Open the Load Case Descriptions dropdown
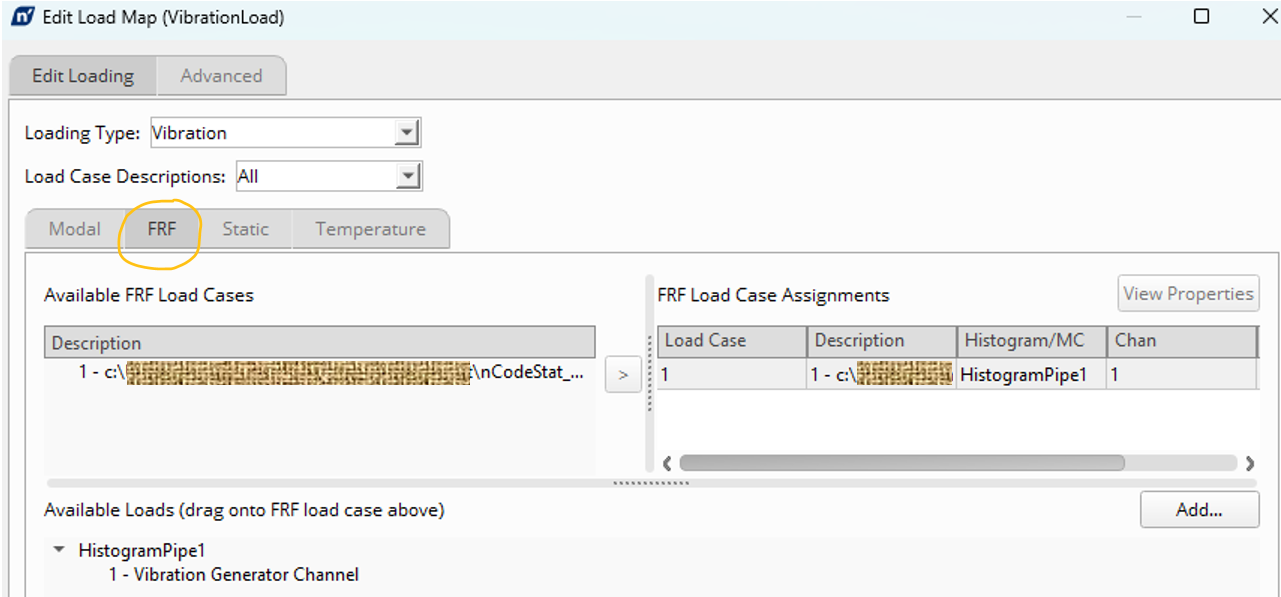 pos(407,177)
